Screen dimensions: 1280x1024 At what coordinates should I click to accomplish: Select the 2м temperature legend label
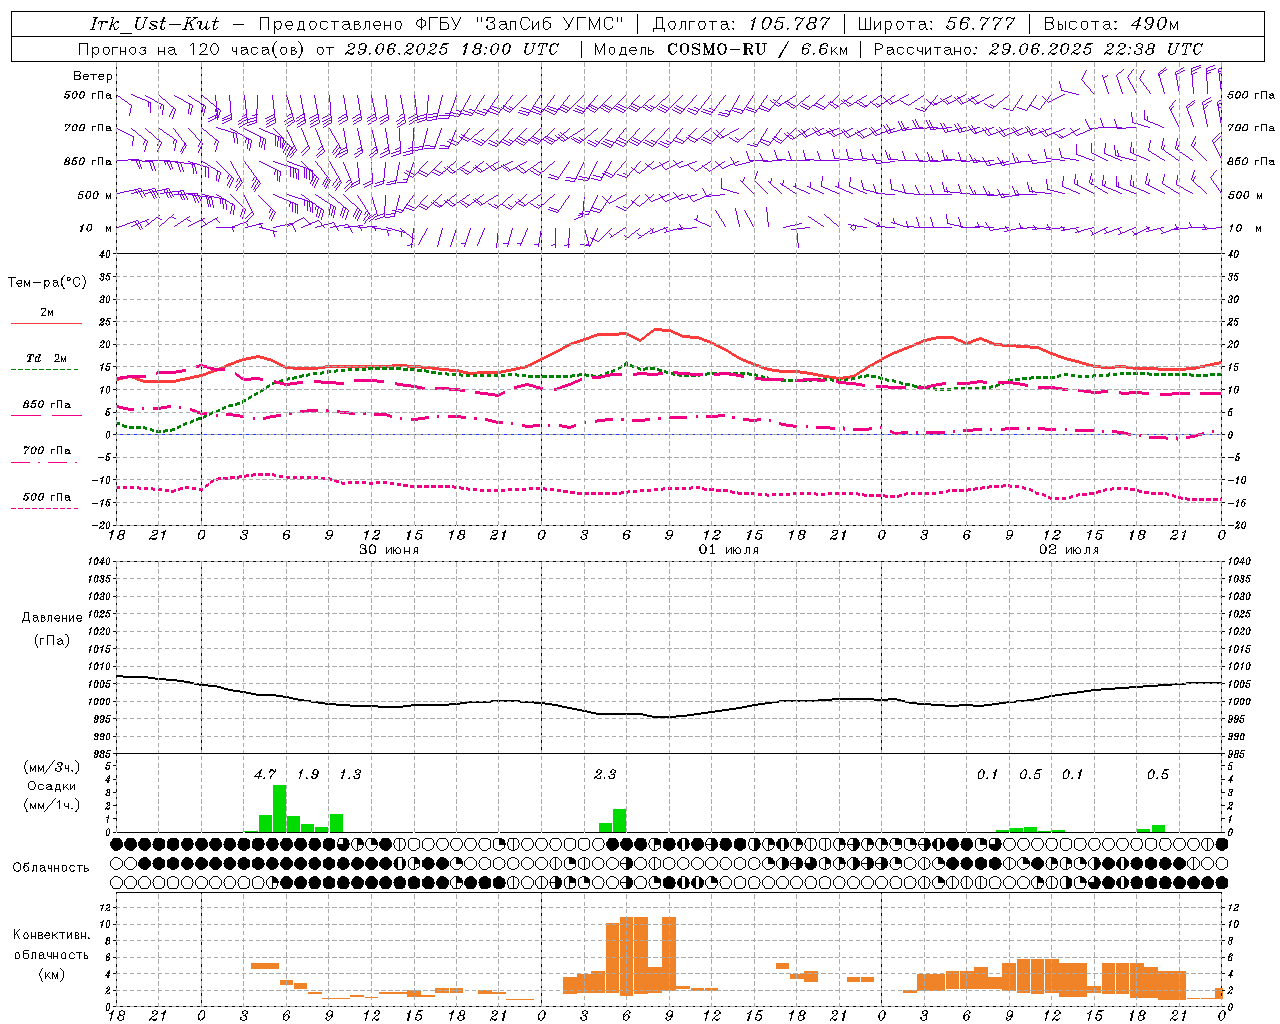coord(47,313)
